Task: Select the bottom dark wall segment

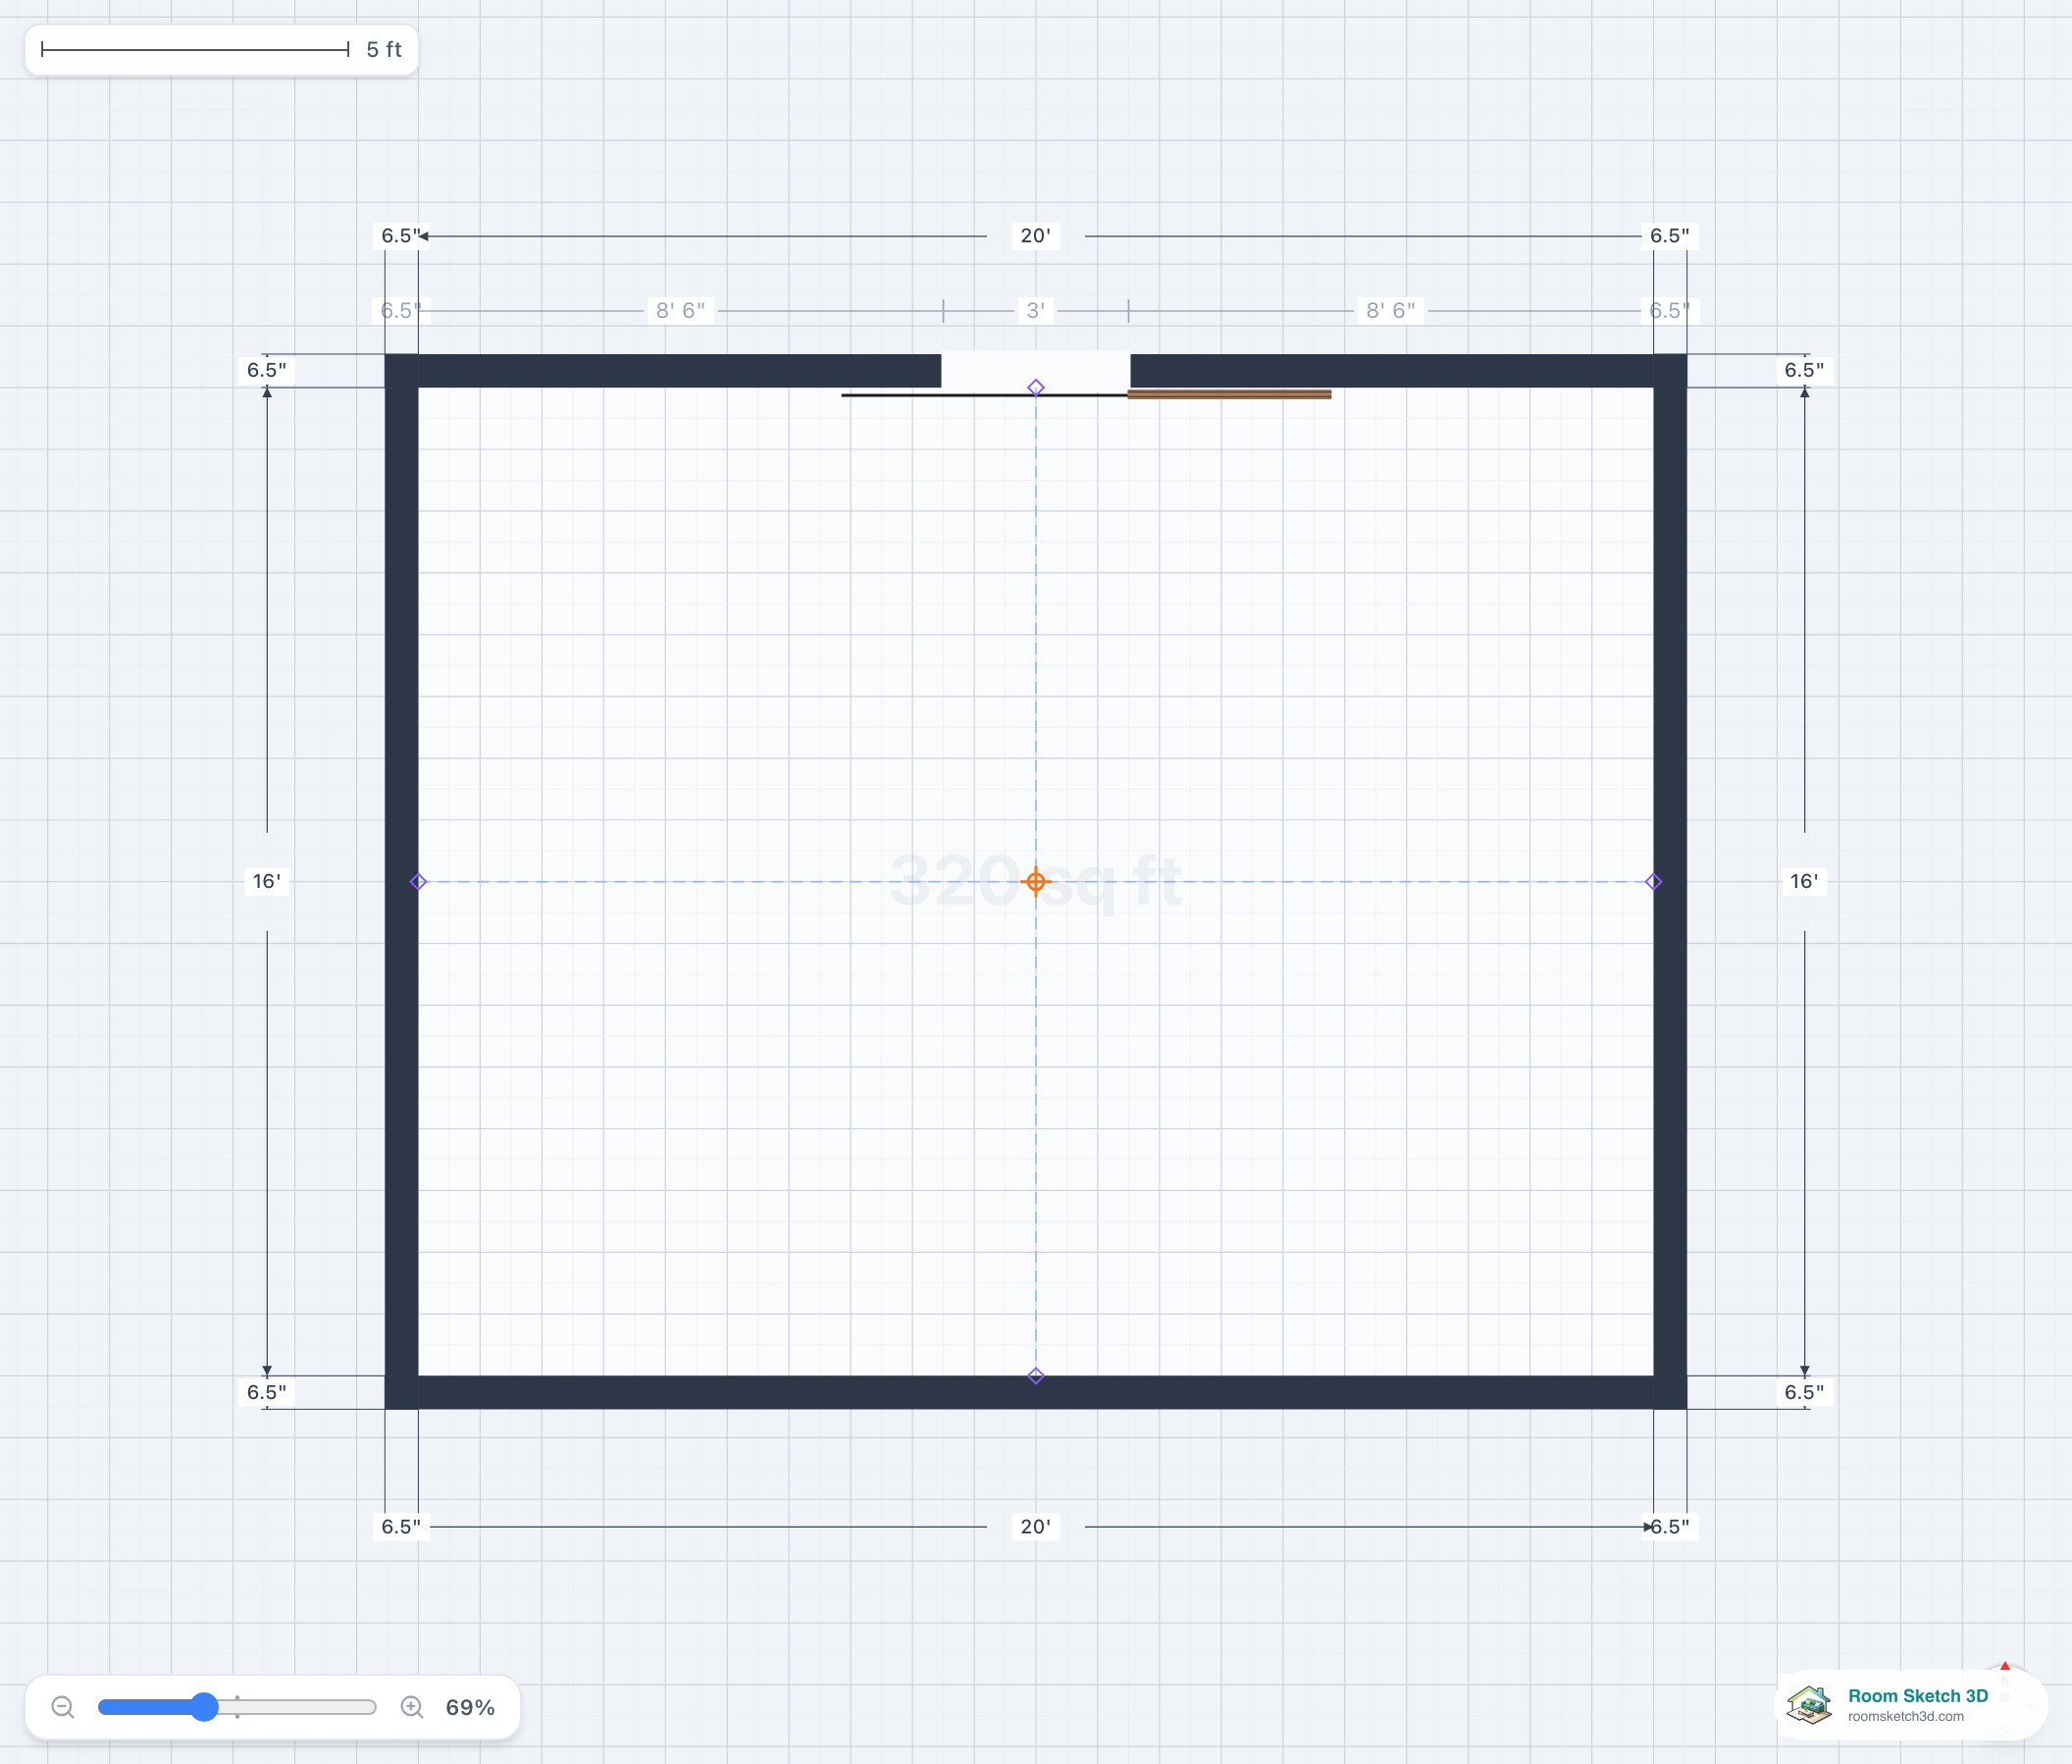Action: (x=1036, y=1393)
